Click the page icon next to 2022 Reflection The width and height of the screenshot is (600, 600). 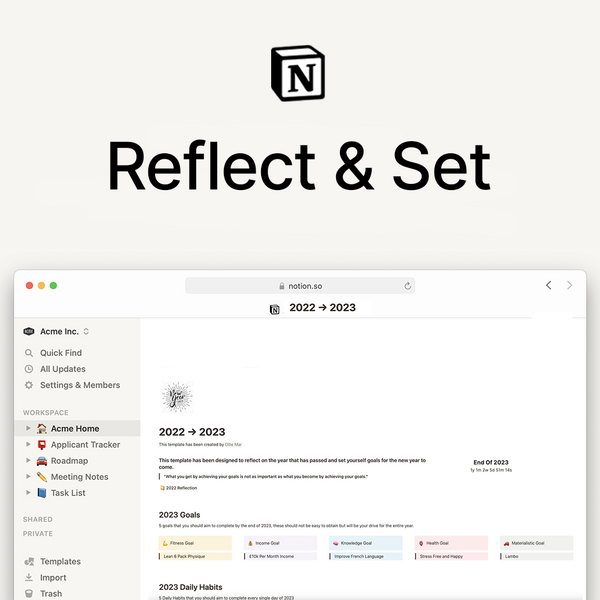point(162,488)
